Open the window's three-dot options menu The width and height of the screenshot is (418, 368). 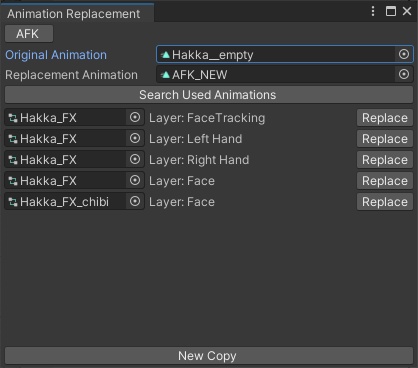pos(373,11)
